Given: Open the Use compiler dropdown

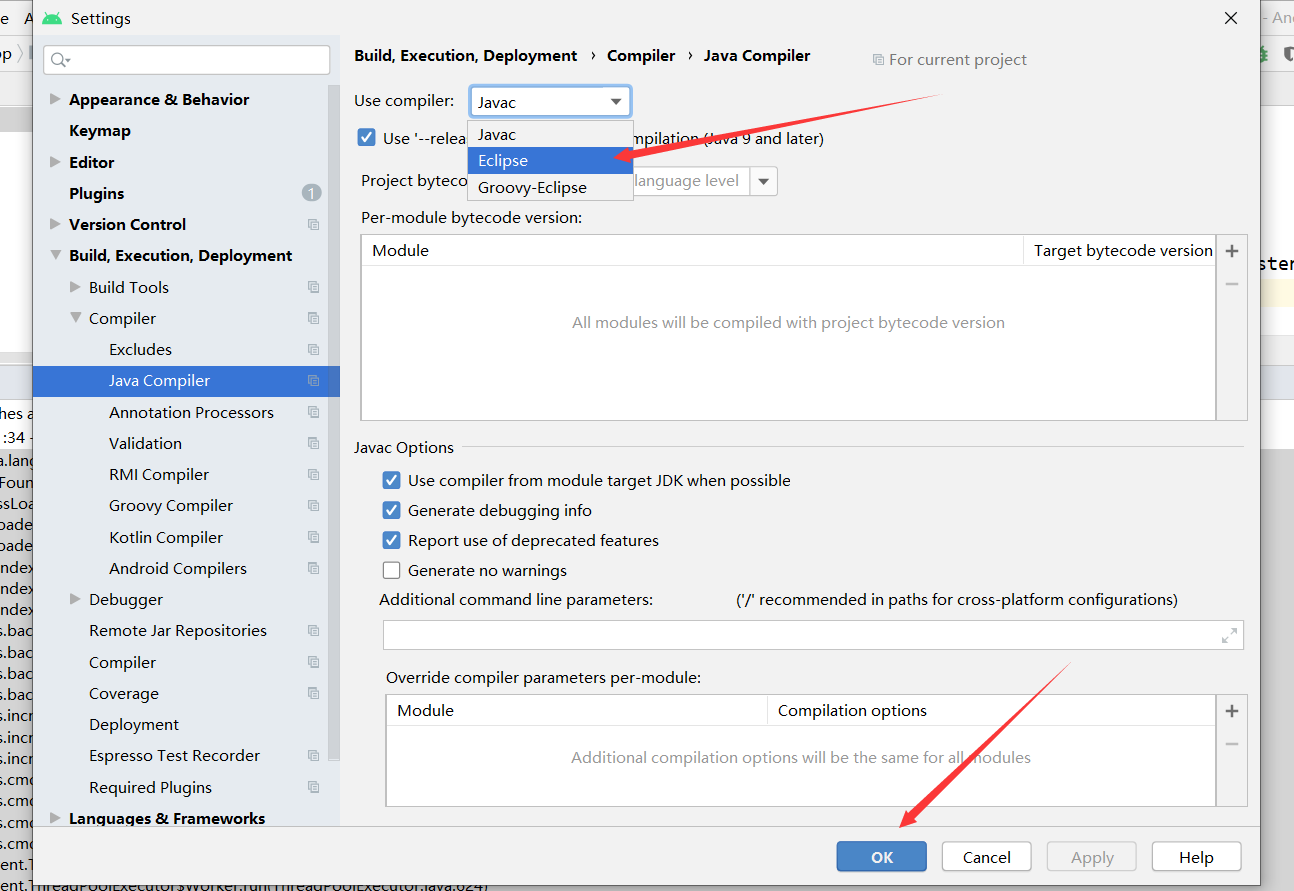Looking at the screenshot, I should coord(550,102).
